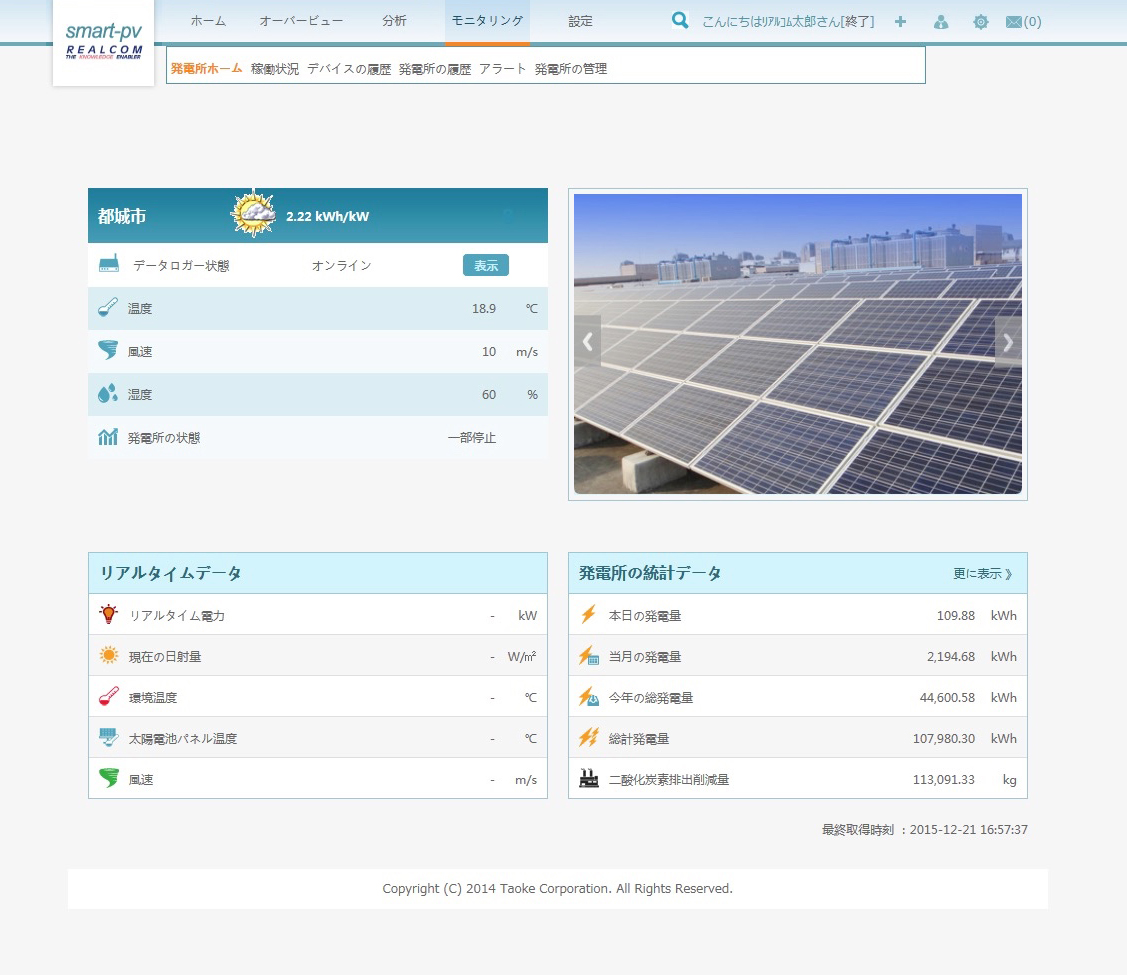The image size is (1127, 975).
Task: Click the double lightning icon for 総計発電量
Action: (x=589, y=737)
